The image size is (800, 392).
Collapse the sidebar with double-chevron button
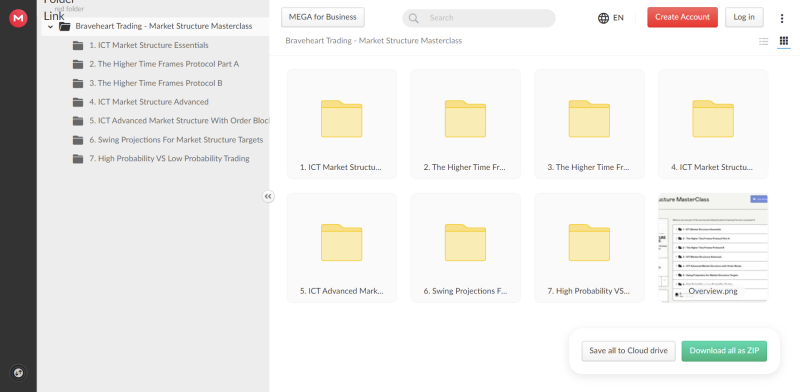268,197
